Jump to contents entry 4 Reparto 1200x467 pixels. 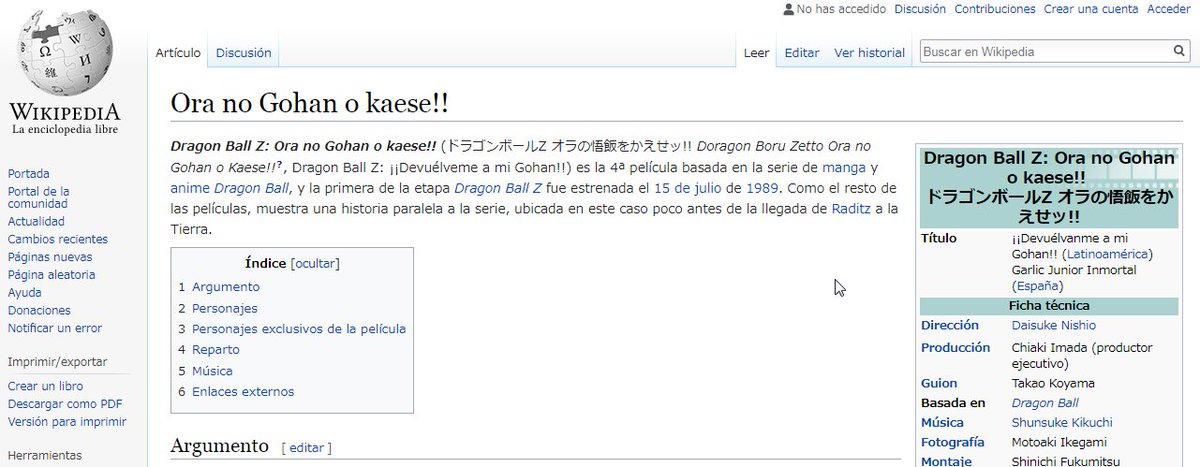click(x=209, y=350)
